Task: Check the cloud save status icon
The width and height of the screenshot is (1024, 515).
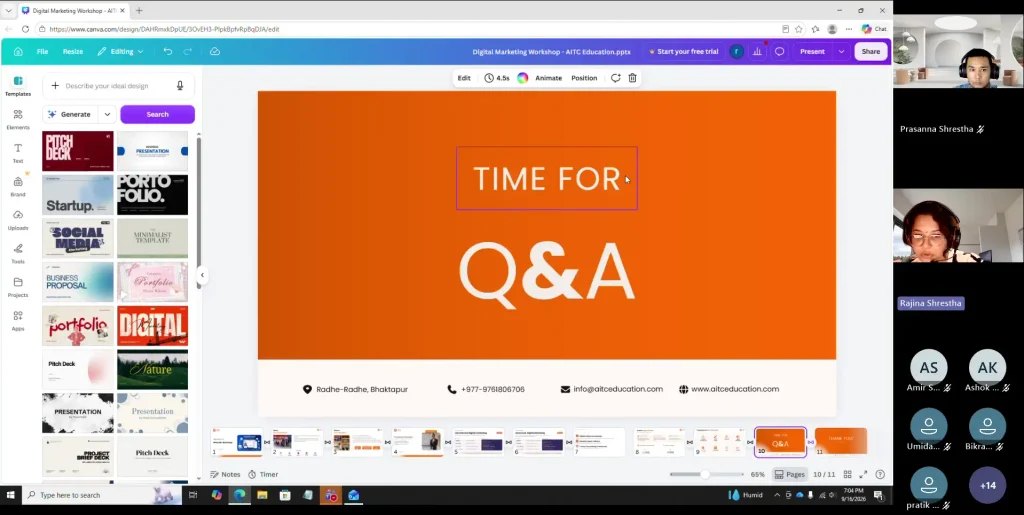Action: pyautogui.click(x=215, y=52)
